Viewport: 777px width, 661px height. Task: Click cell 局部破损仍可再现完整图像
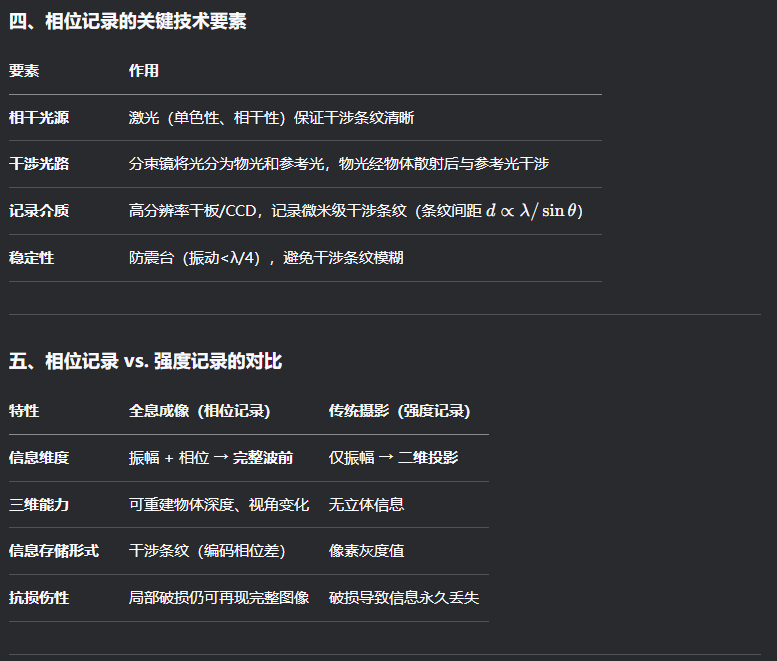pos(219,598)
